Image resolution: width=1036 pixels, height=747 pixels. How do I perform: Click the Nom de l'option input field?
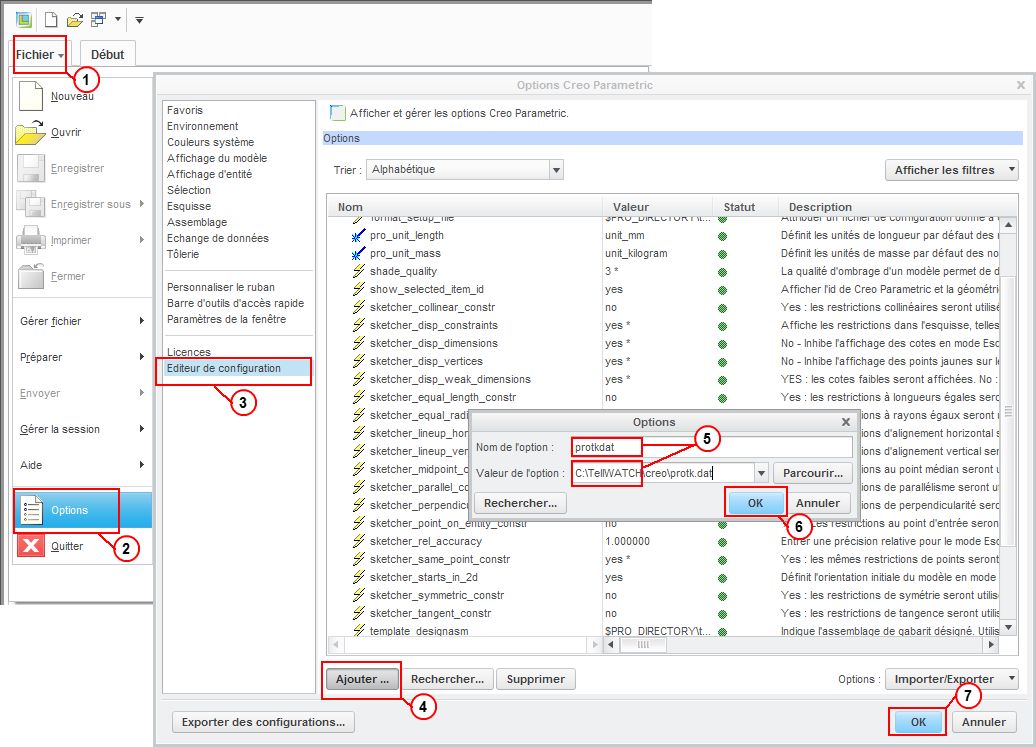tap(712, 447)
